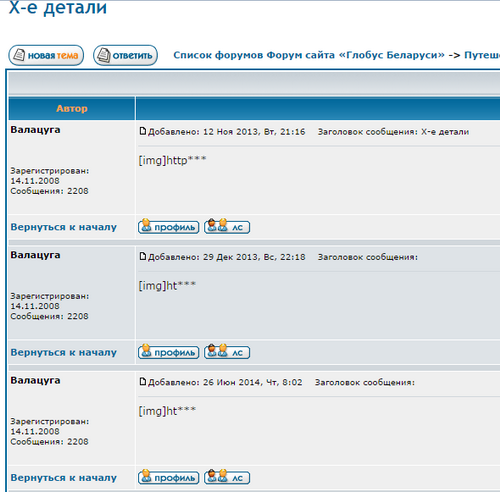Image resolution: width=500 pixels, height=492 pixels.
Task: Open 'Список форумов Форум сайта Глобус Беларуси' link
Action: [x=309, y=55]
